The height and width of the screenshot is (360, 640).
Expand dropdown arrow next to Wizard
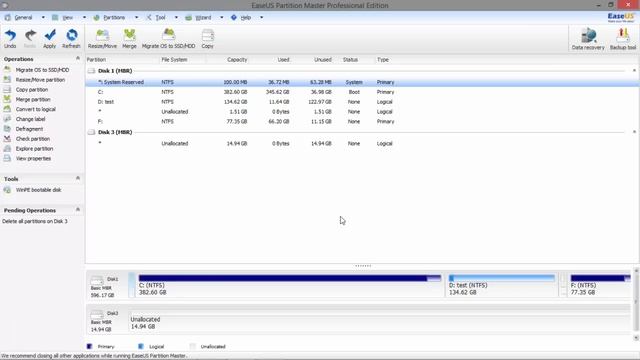coord(222,18)
